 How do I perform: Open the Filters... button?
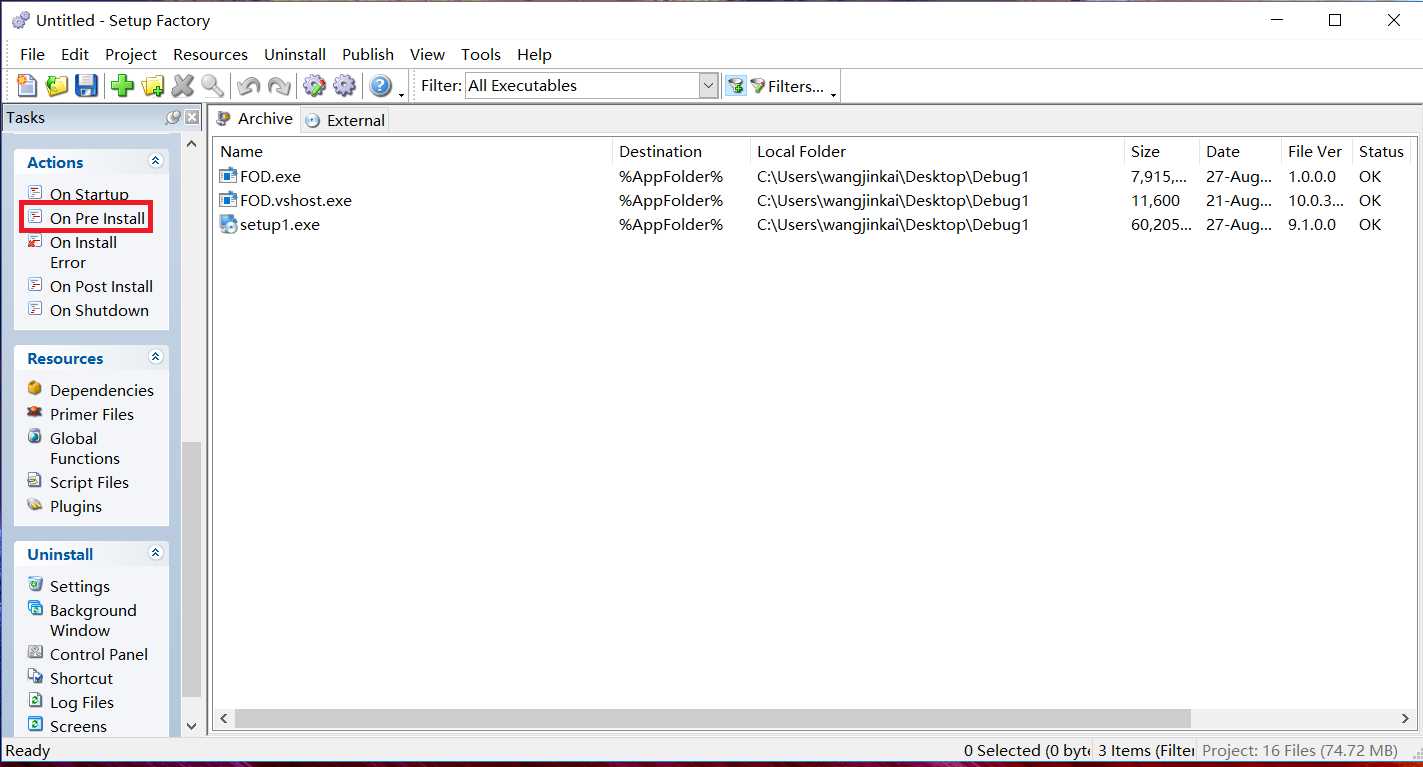pos(787,86)
